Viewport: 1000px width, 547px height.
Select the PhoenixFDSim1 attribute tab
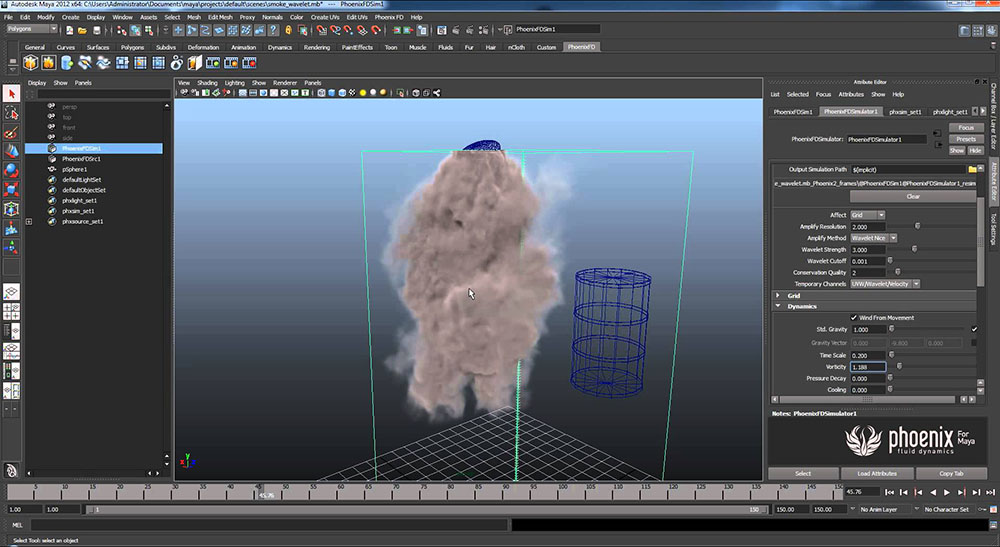(793, 112)
